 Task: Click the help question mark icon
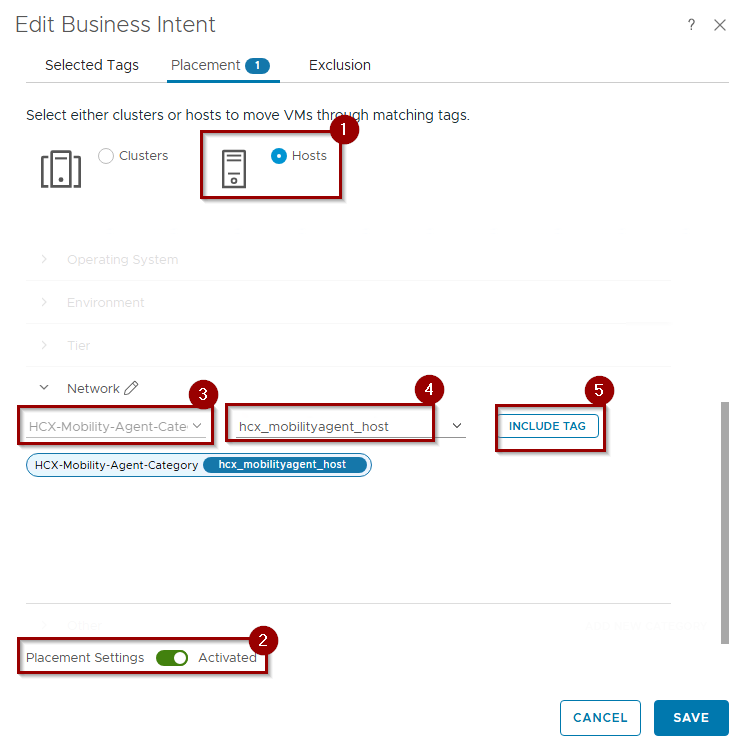(691, 25)
